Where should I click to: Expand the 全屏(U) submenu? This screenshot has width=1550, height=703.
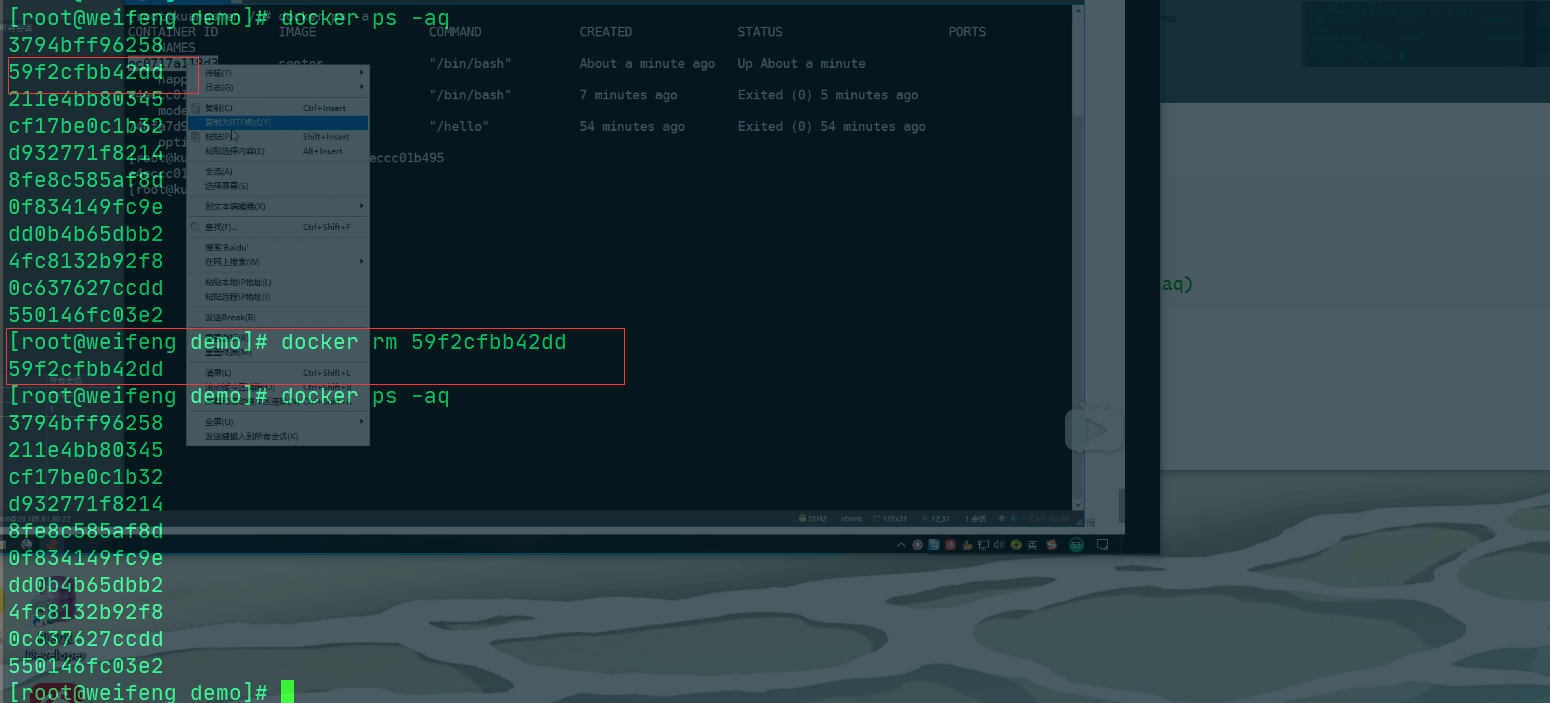tap(277, 421)
